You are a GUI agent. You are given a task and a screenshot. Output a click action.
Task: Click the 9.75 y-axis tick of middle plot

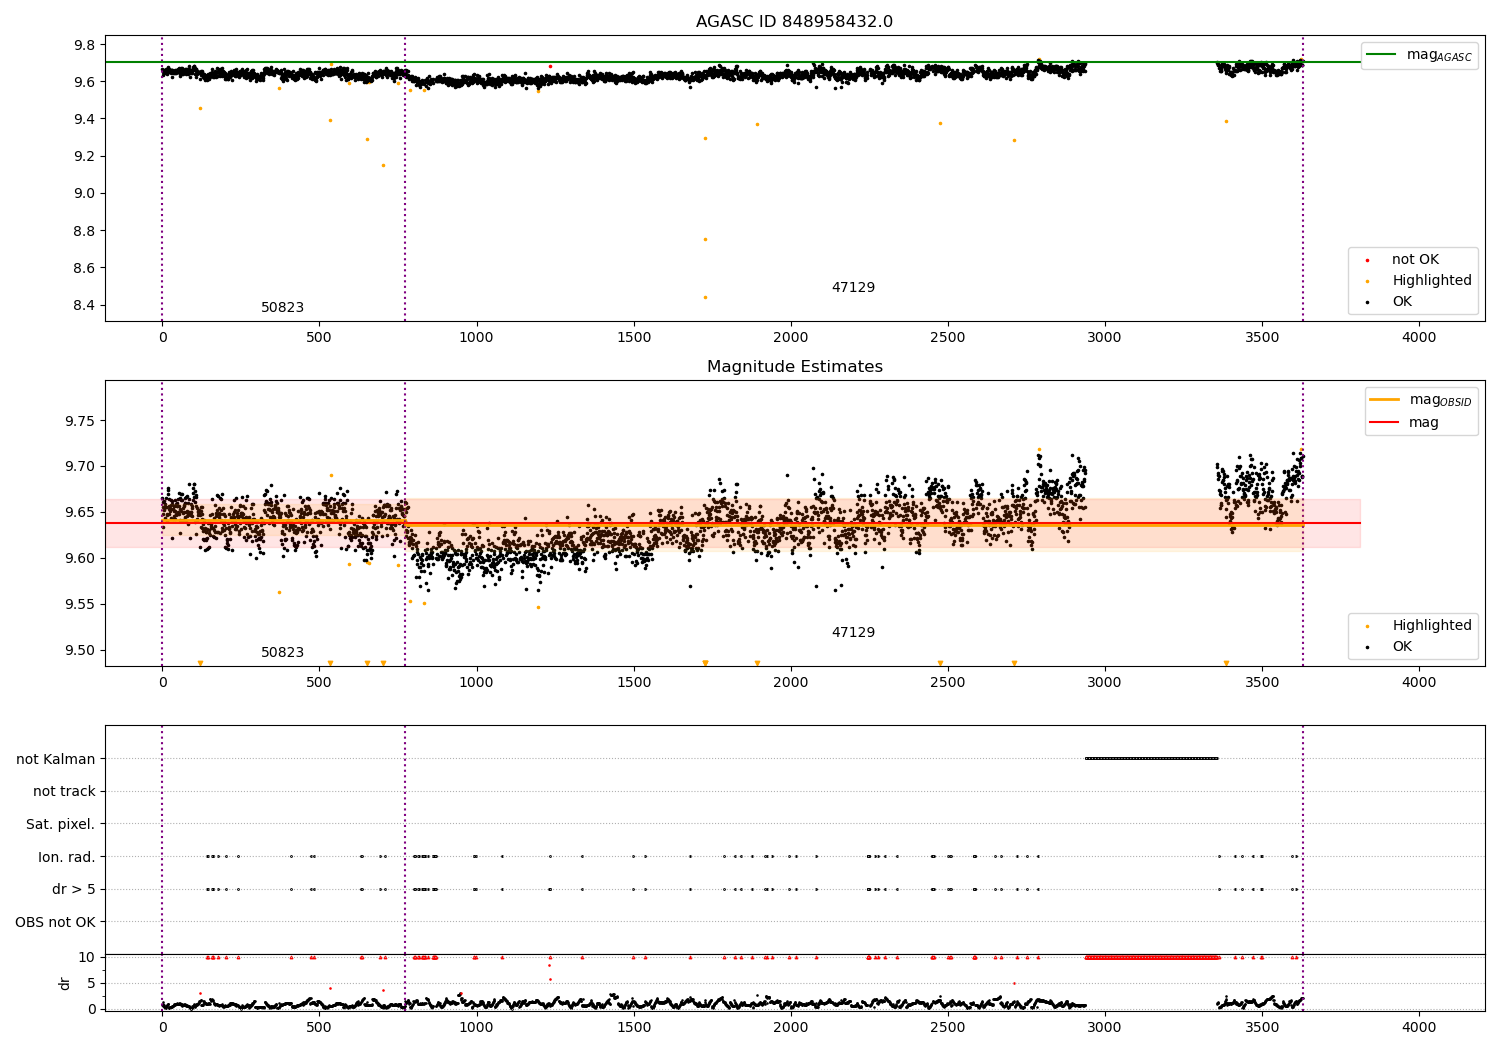(80, 421)
